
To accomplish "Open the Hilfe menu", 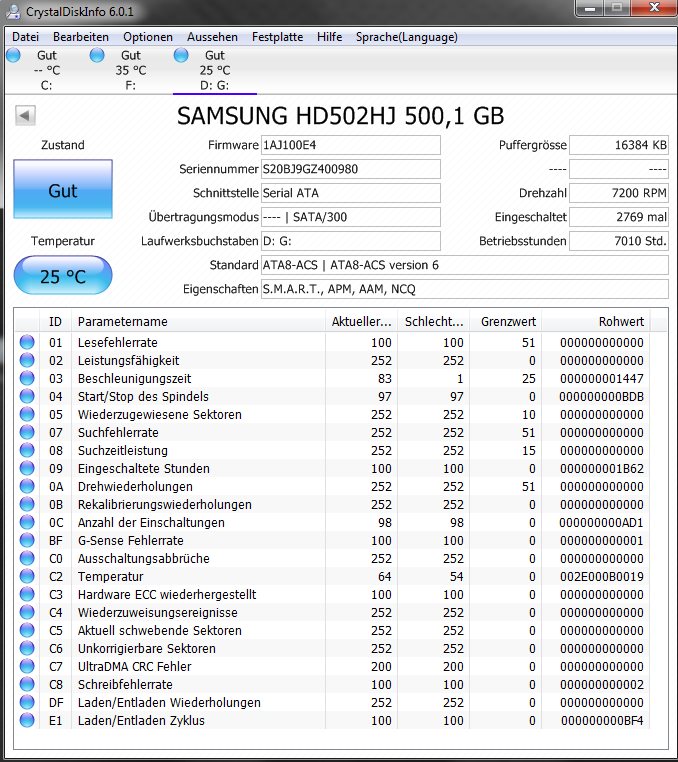I will [330, 37].
